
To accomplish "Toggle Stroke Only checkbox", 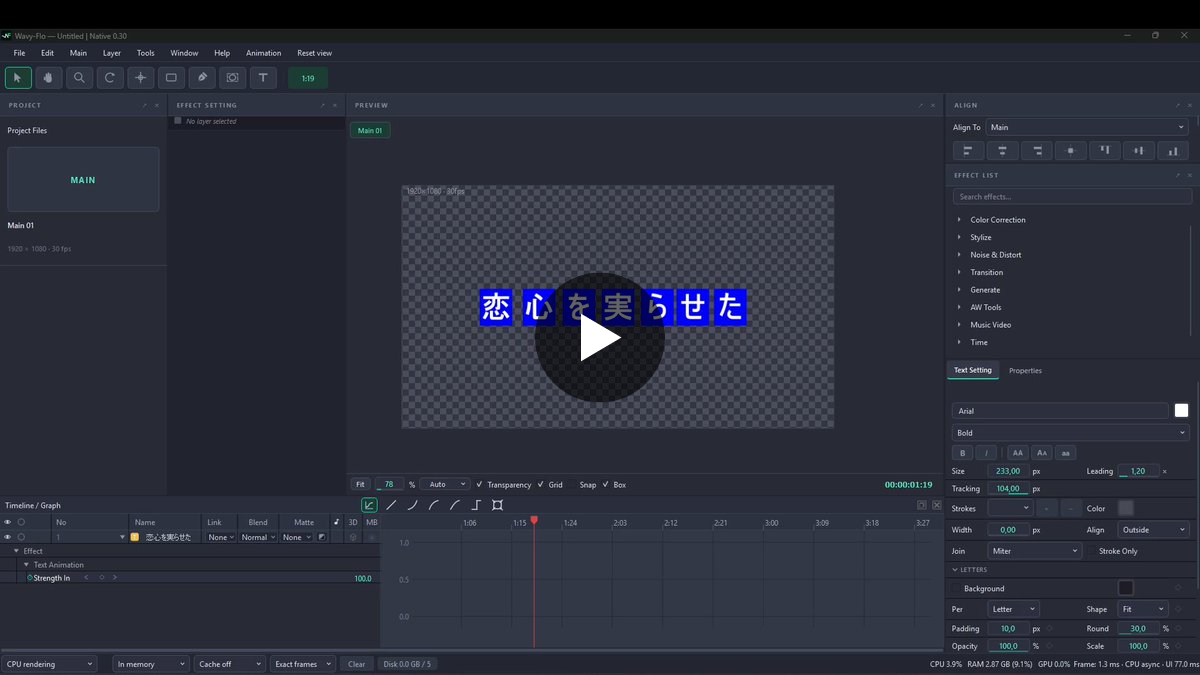I will (1092, 551).
